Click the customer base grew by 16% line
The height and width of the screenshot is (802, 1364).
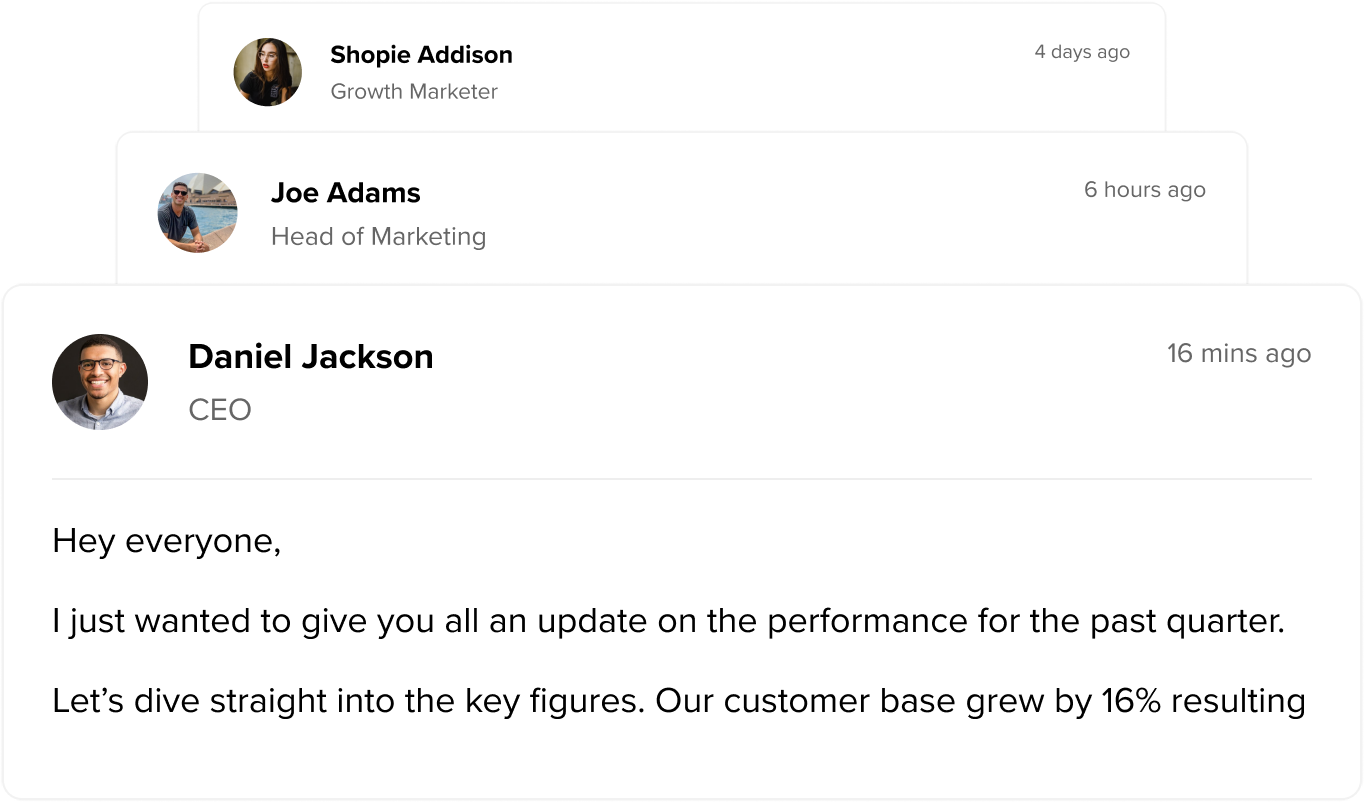click(679, 702)
